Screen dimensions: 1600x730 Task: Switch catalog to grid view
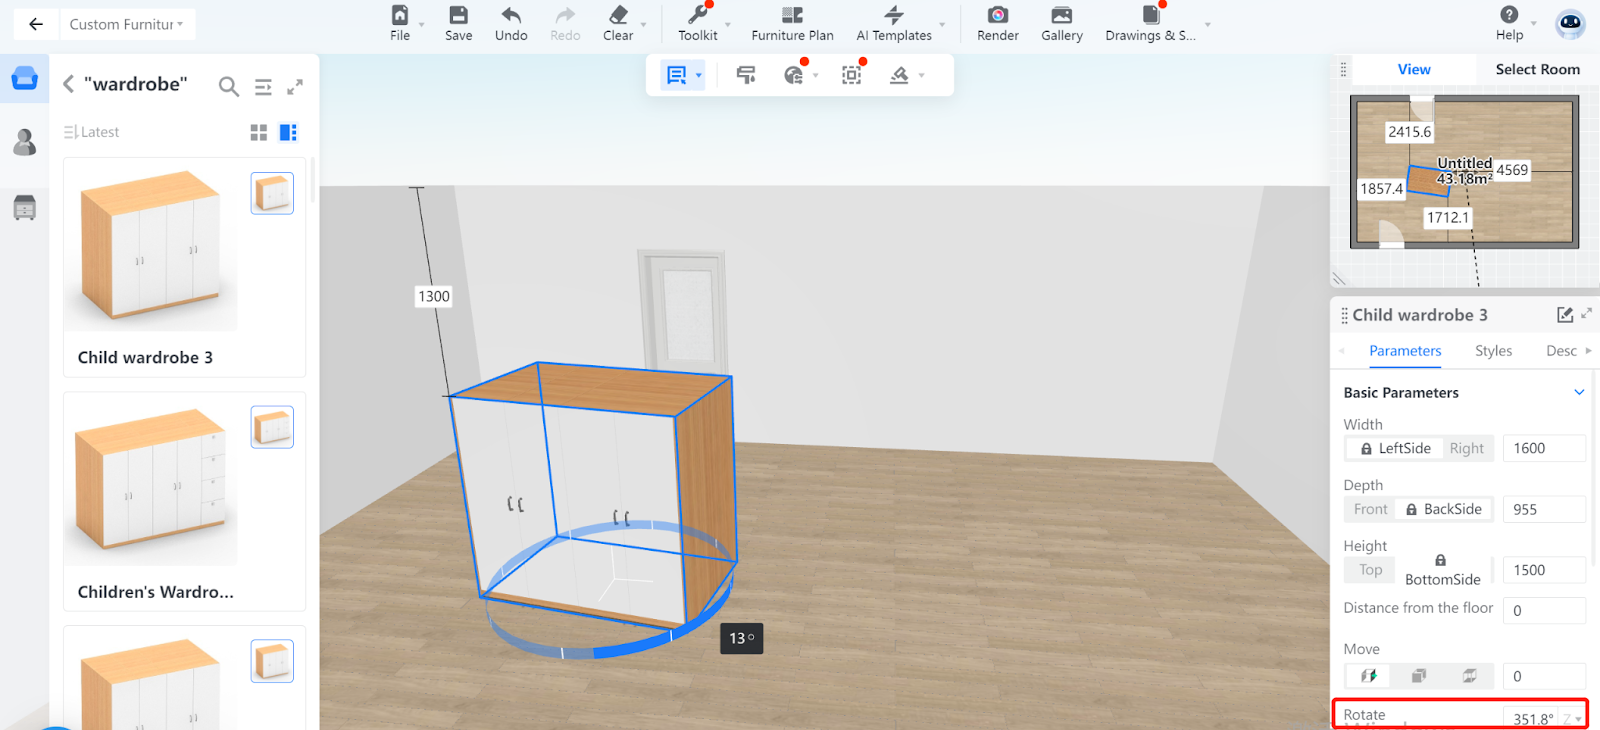coord(259,132)
